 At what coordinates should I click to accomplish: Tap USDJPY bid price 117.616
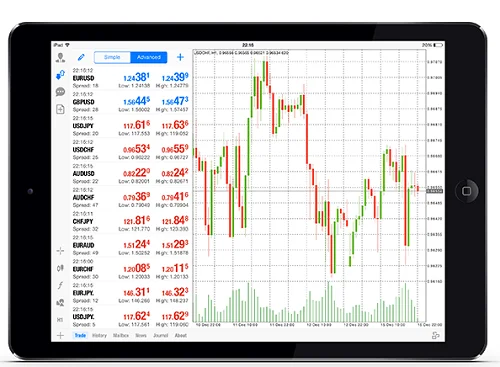(x=137, y=125)
